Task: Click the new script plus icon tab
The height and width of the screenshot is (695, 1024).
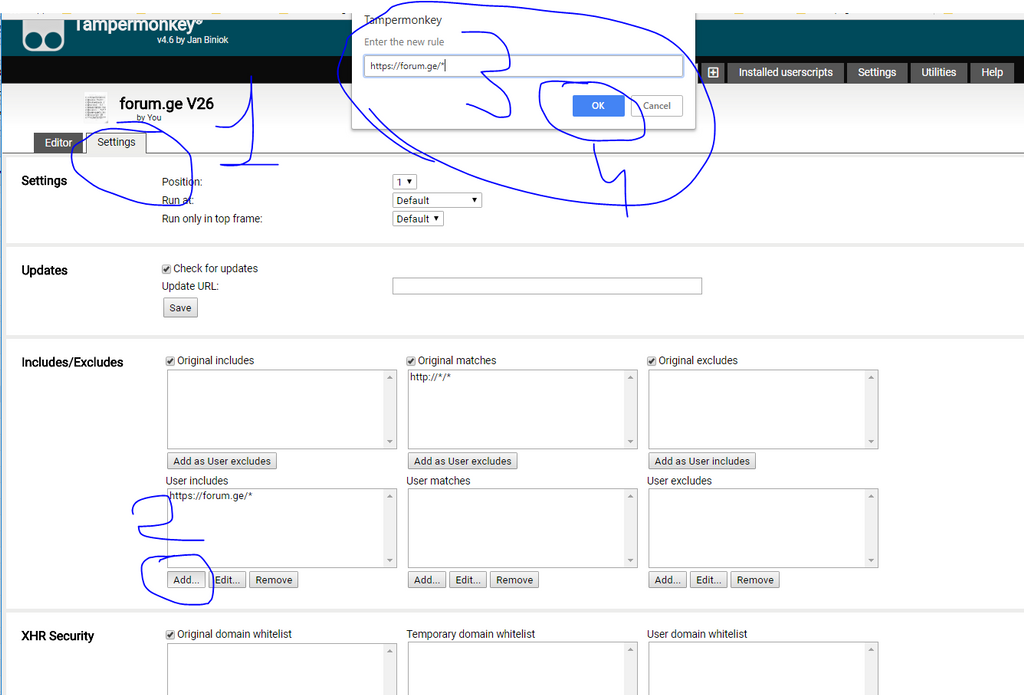Action: coord(713,73)
